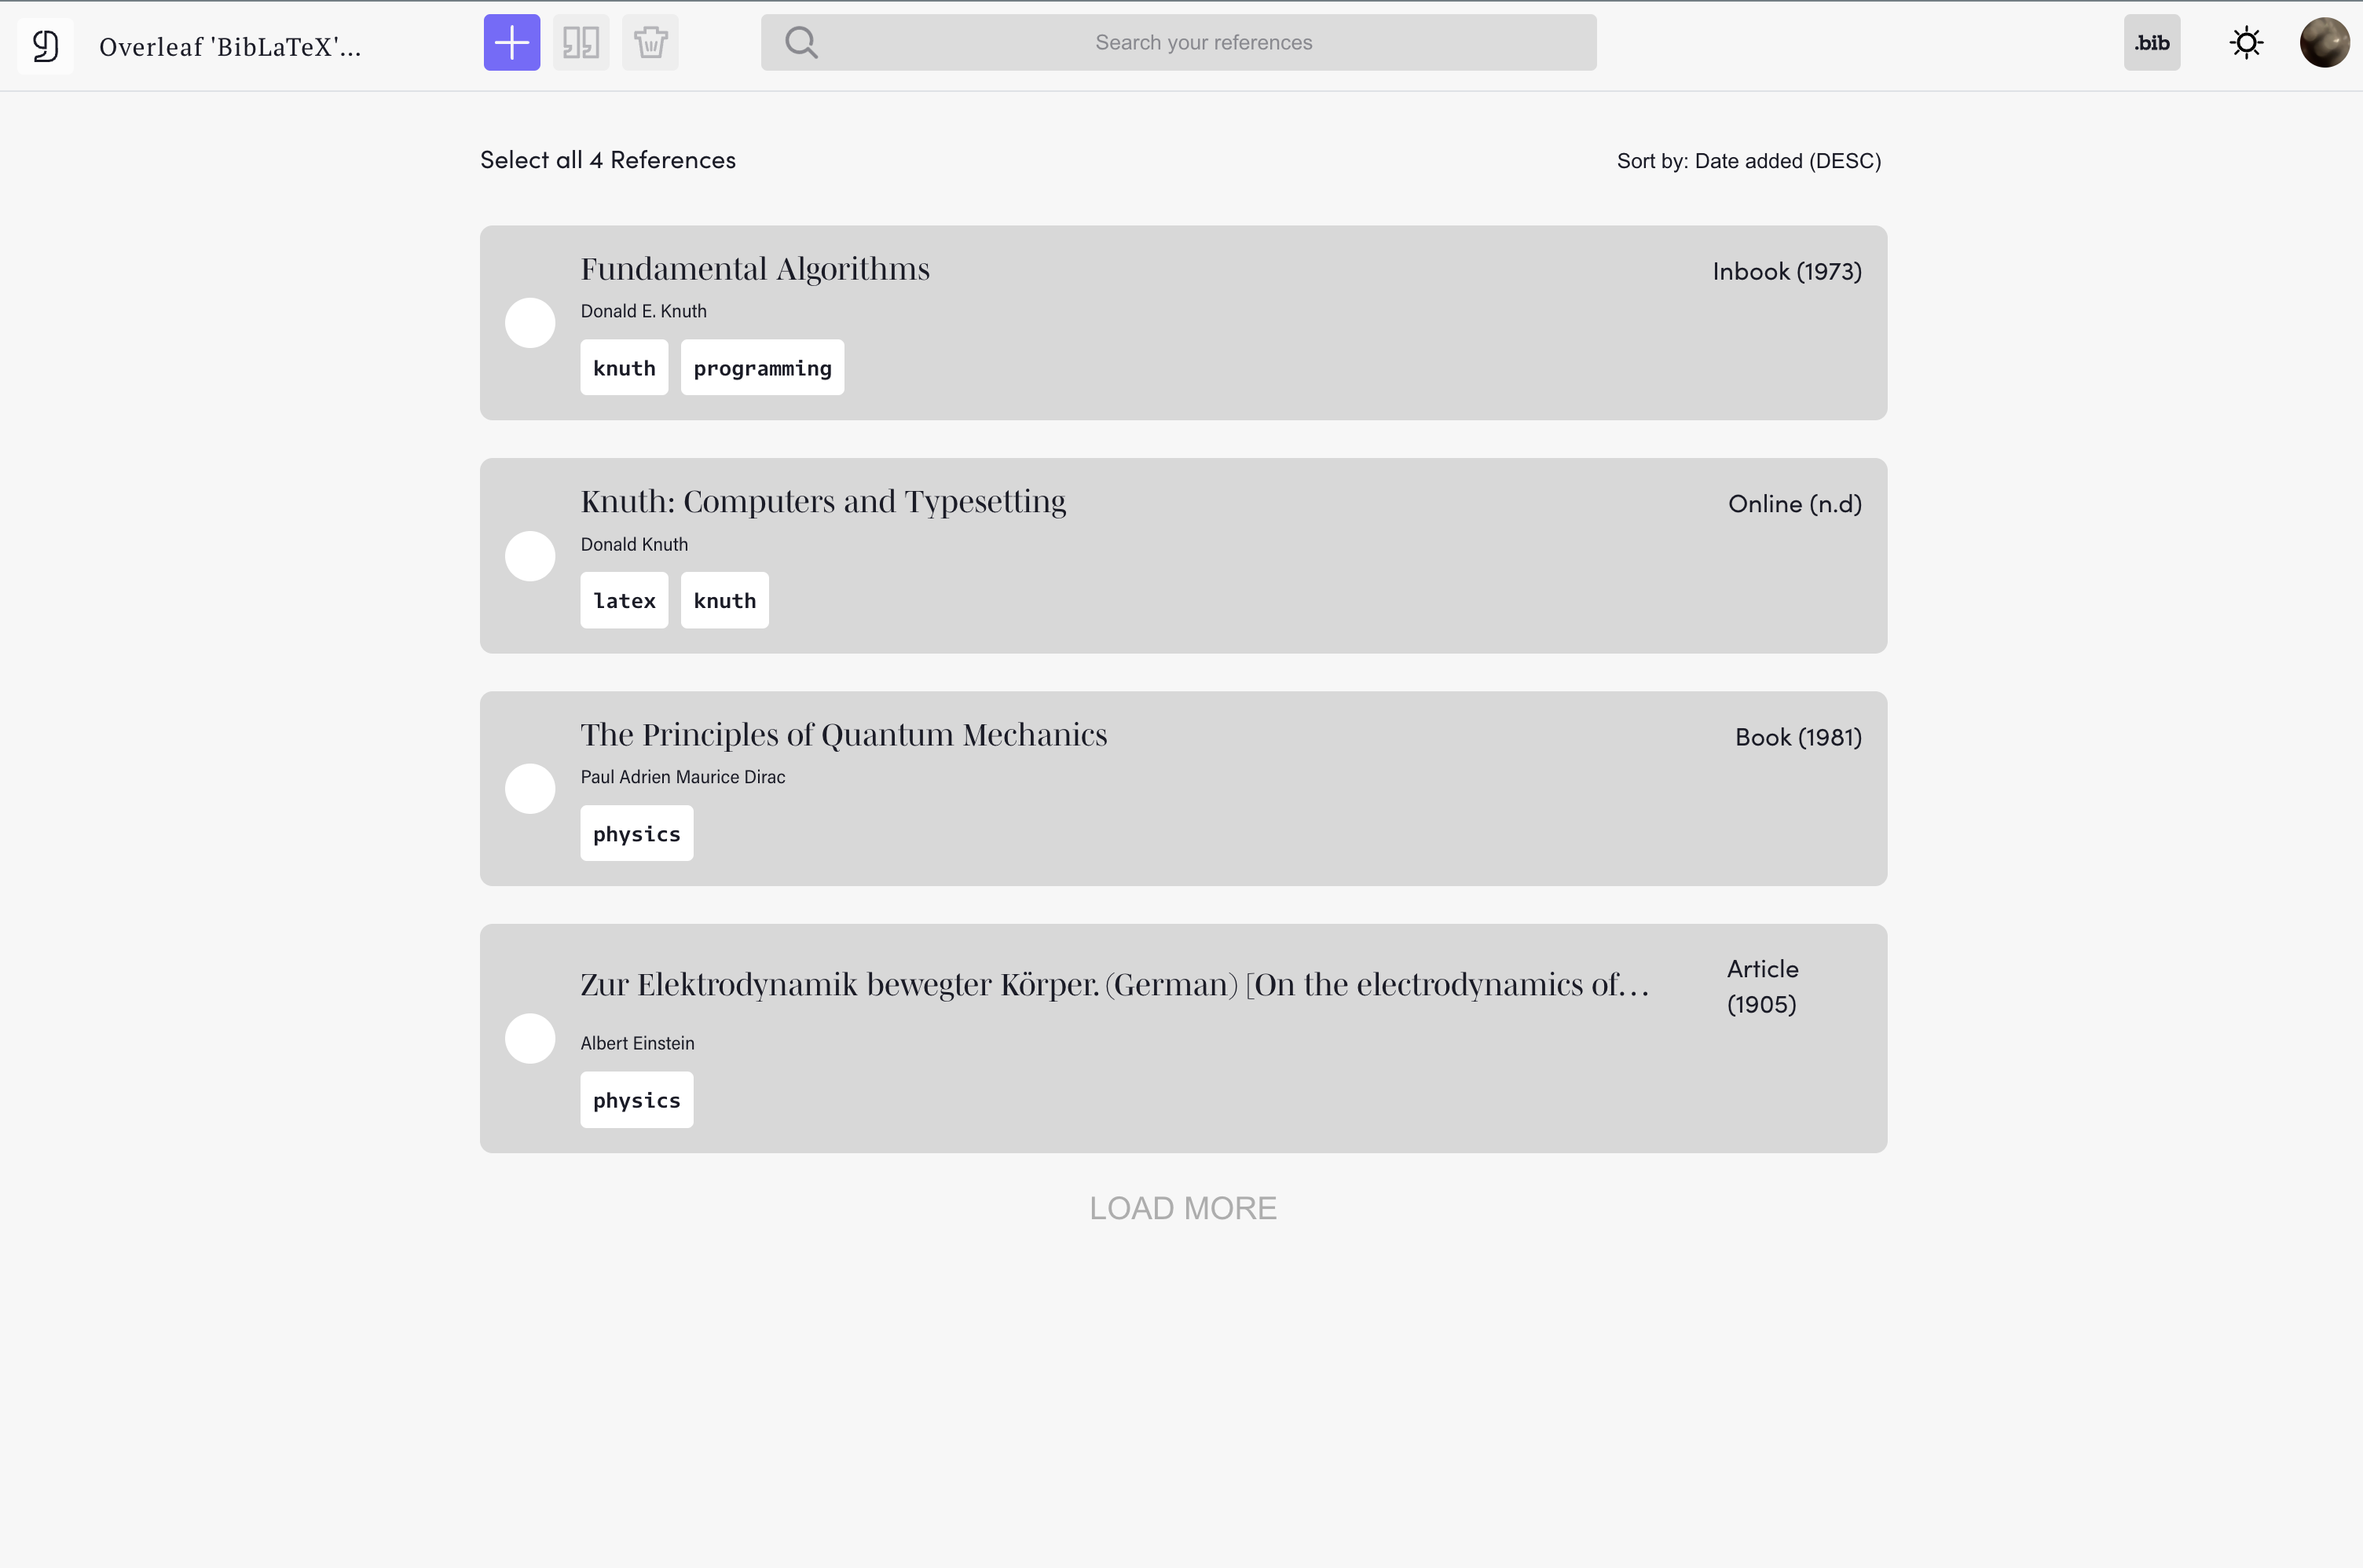
Task: Select the Principles of Quantum Mechanics circle
Action: click(530, 789)
